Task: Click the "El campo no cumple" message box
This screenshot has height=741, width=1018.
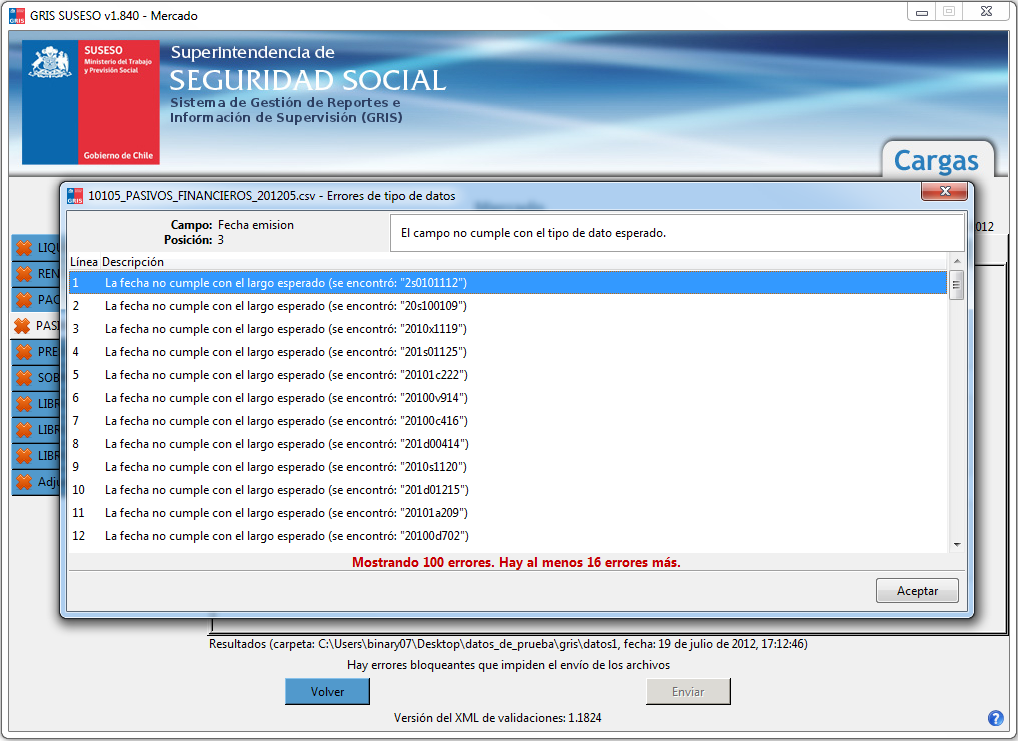Action: pyautogui.click(x=677, y=233)
